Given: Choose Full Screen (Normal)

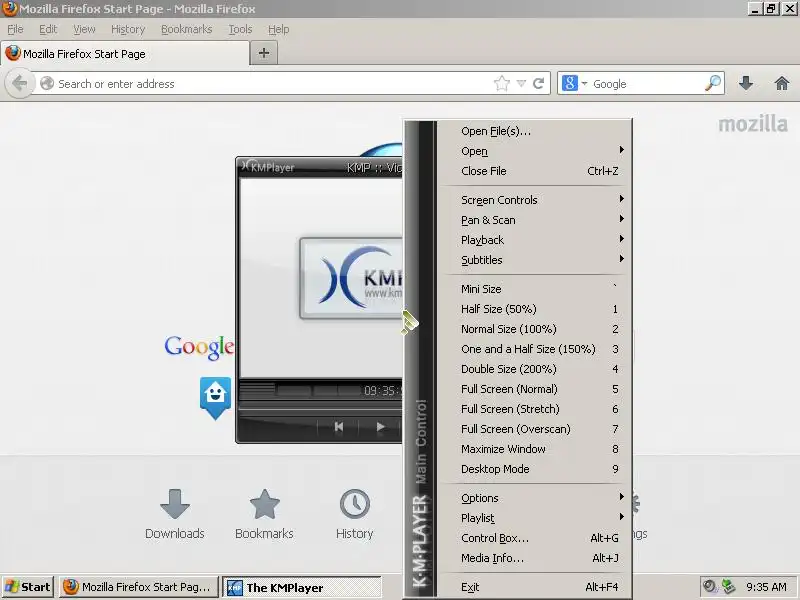Looking at the screenshot, I should pos(536,389).
